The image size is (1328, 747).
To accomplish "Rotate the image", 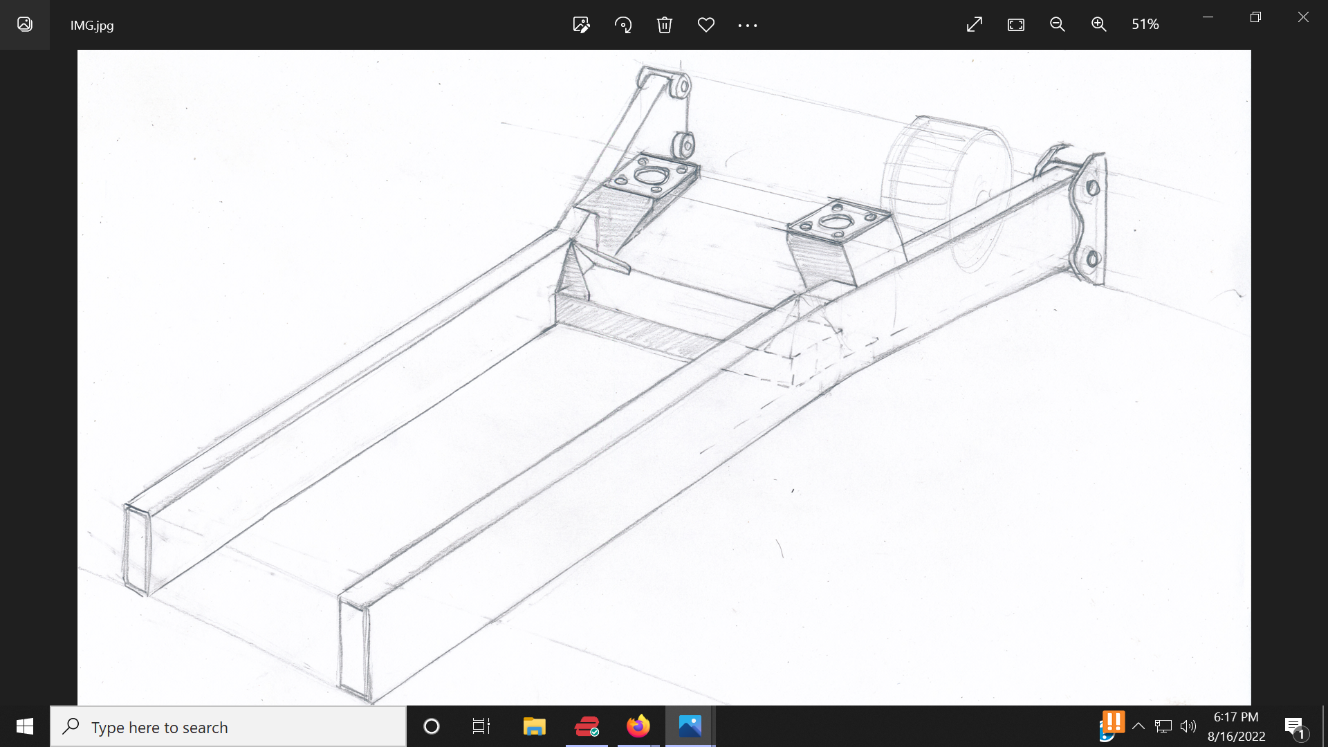I will [x=623, y=25].
